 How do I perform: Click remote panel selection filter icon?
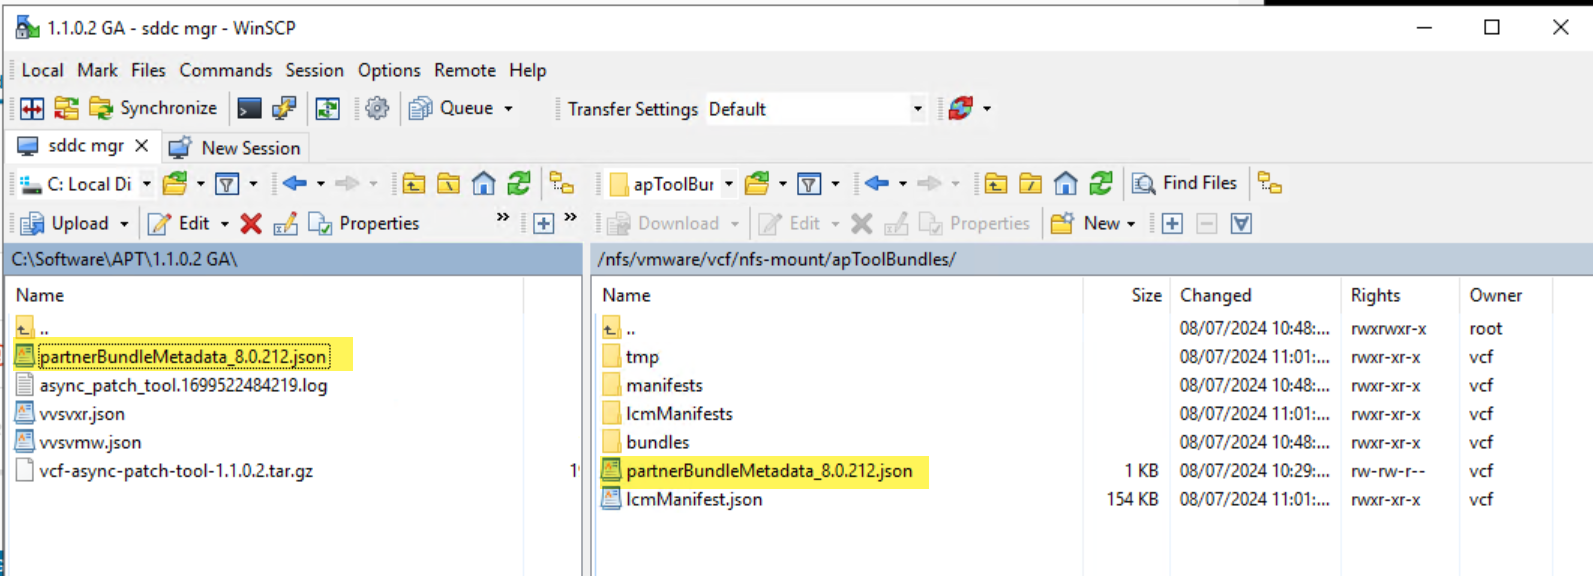point(1241,223)
